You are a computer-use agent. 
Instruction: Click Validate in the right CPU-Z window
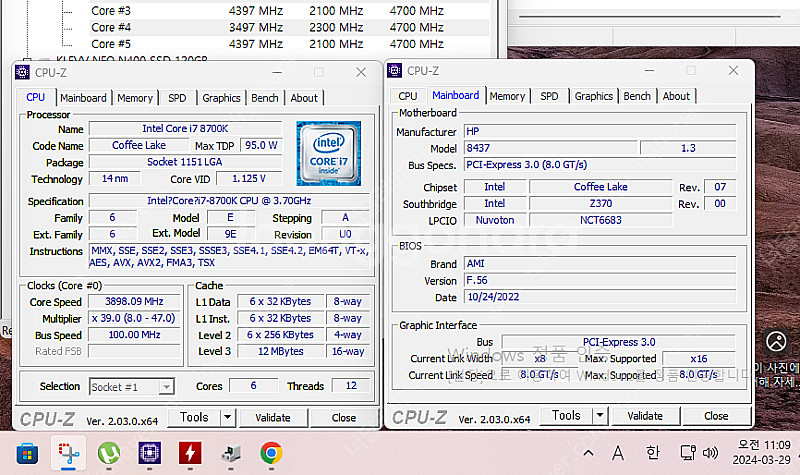point(645,416)
